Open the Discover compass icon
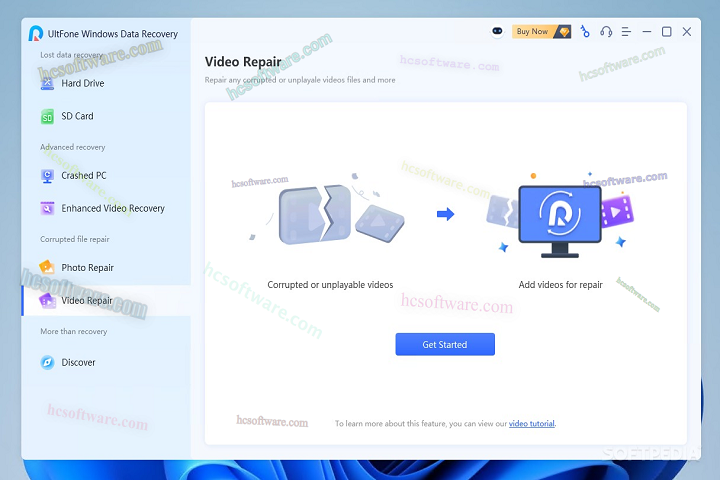Screen dimensions: 720x480 point(47,362)
